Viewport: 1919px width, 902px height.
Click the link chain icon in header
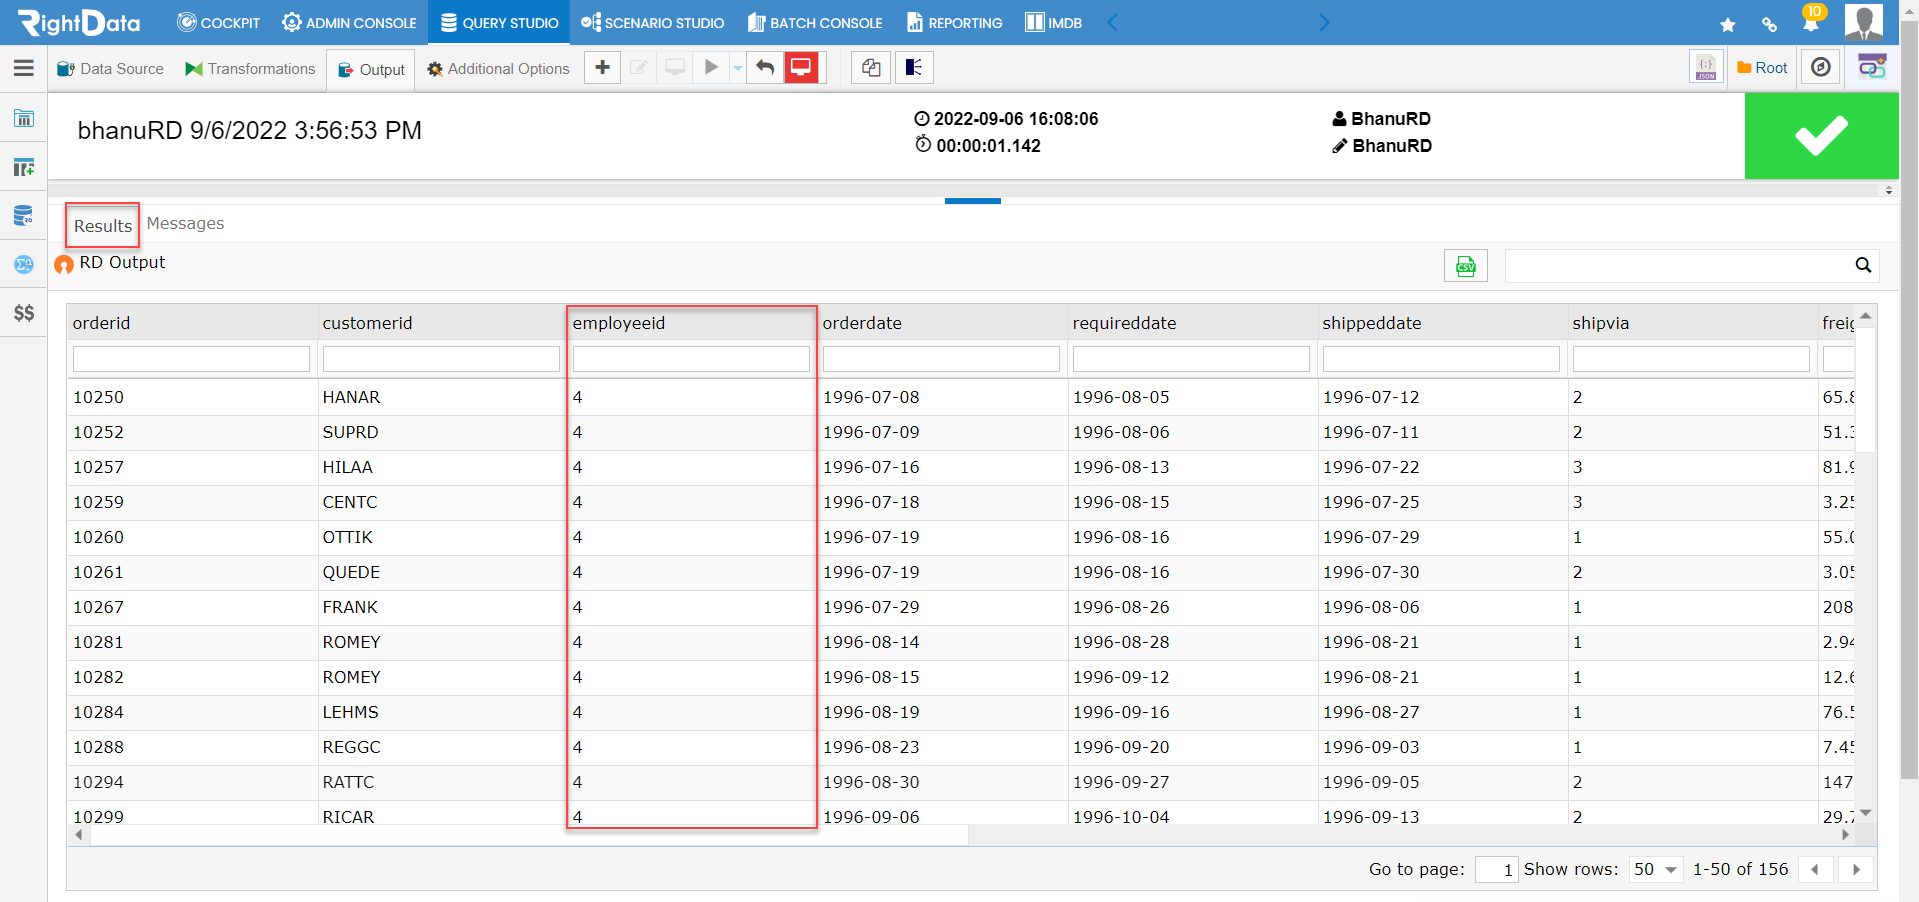1769,25
